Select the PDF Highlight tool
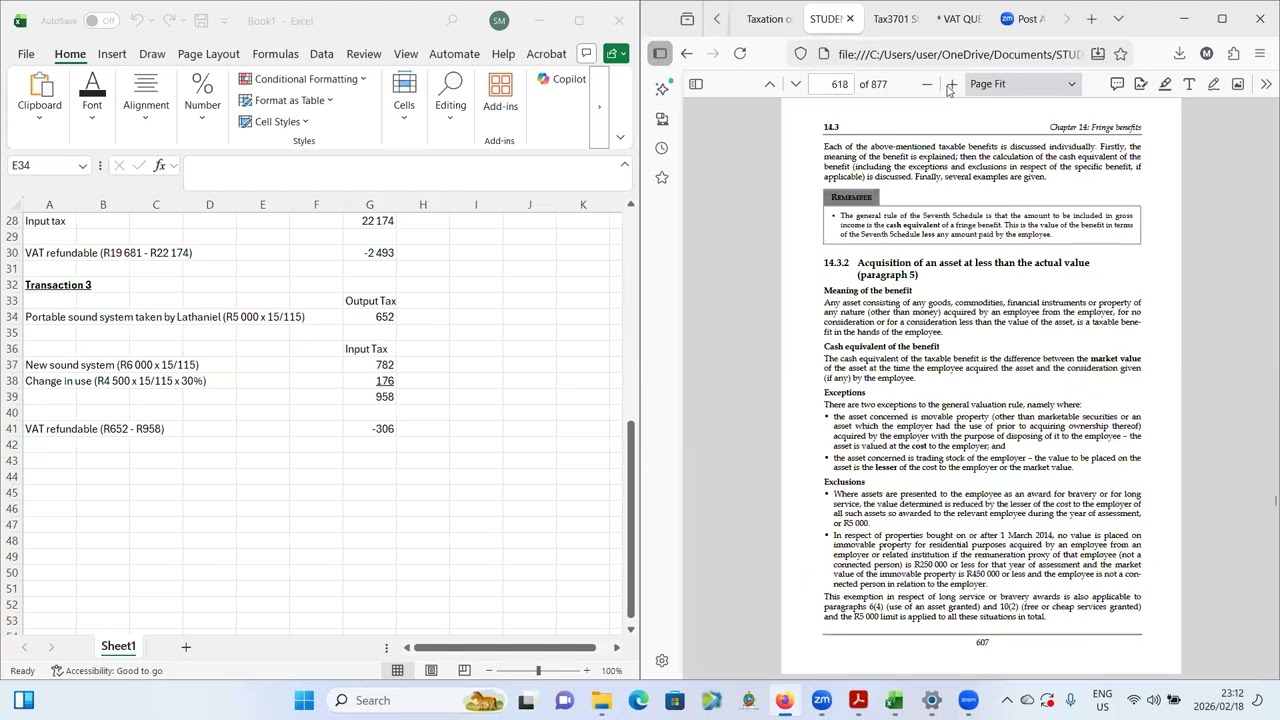 pyautogui.click(x=1165, y=84)
